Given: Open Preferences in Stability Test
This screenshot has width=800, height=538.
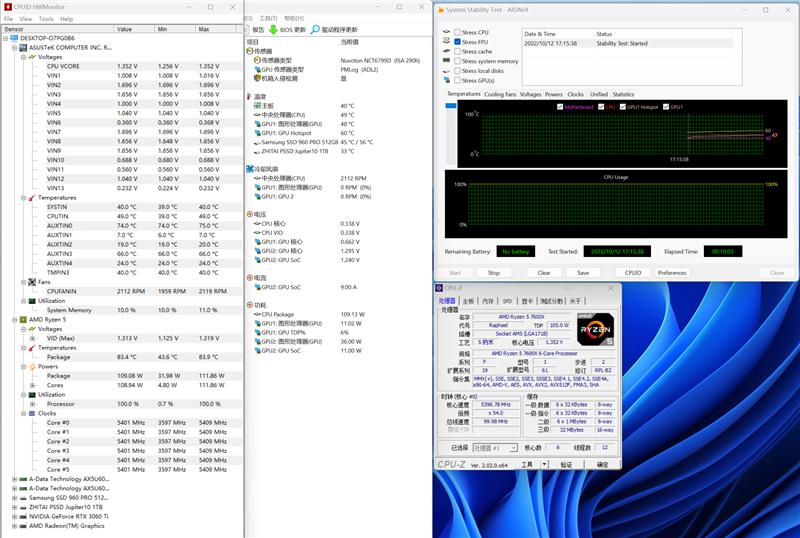Looking at the screenshot, I should pos(672,273).
